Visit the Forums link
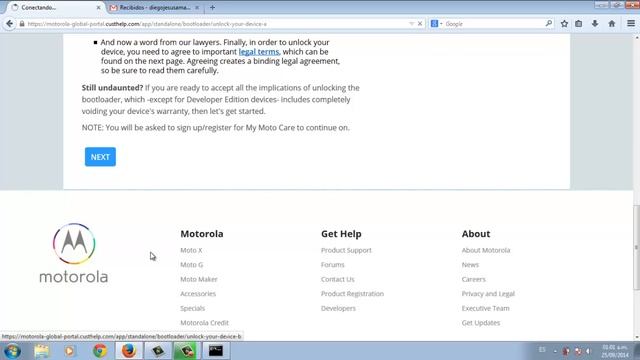 tap(333, 264)
